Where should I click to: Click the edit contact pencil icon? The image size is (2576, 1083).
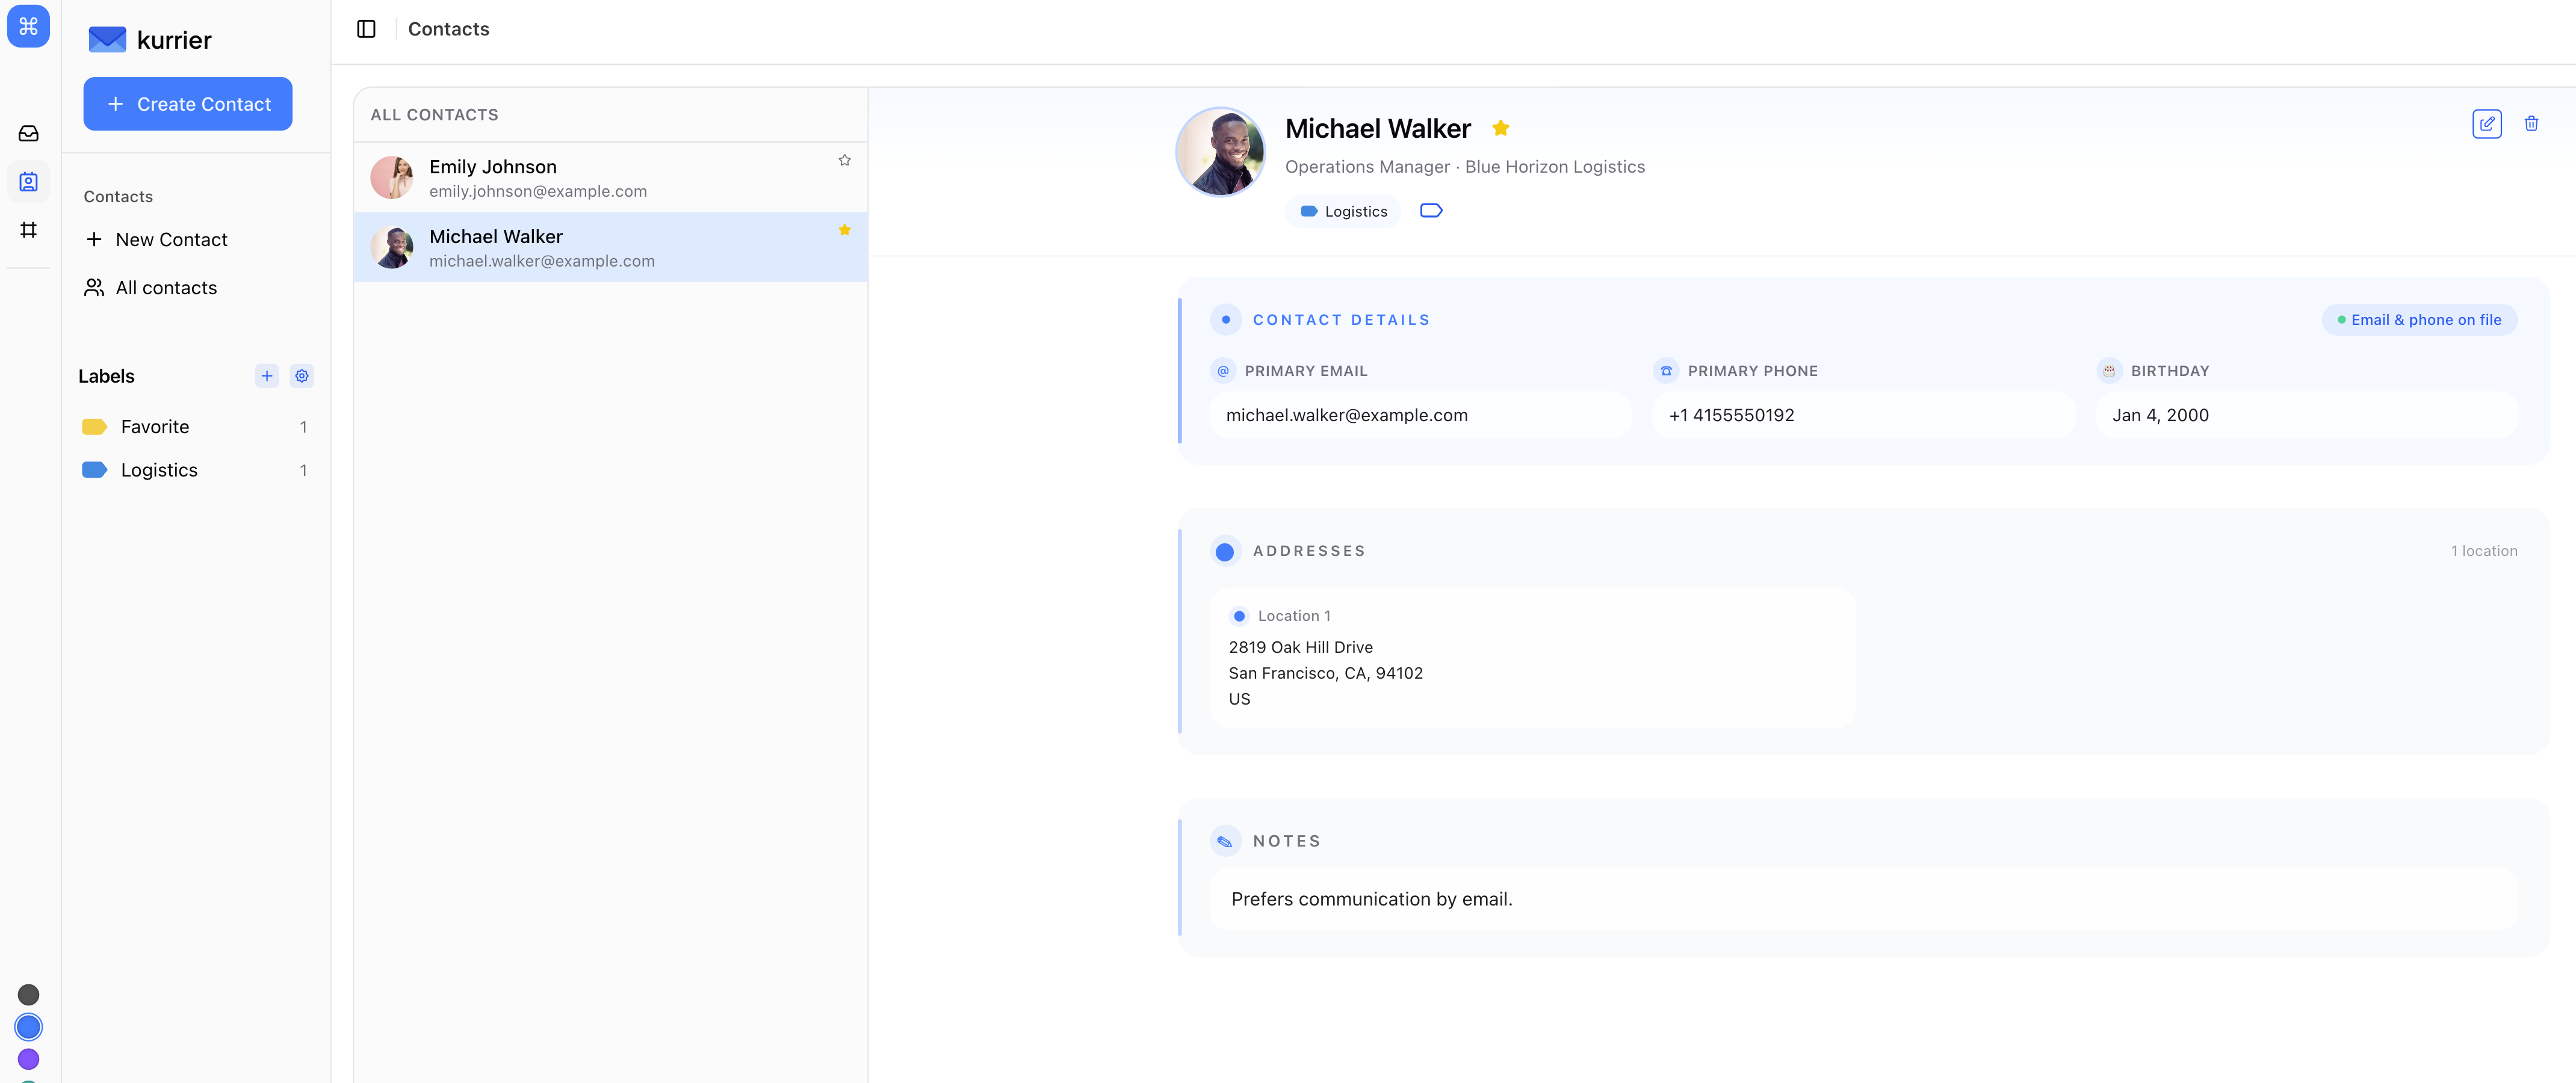pyautogui.click(x=2486, y=124)
